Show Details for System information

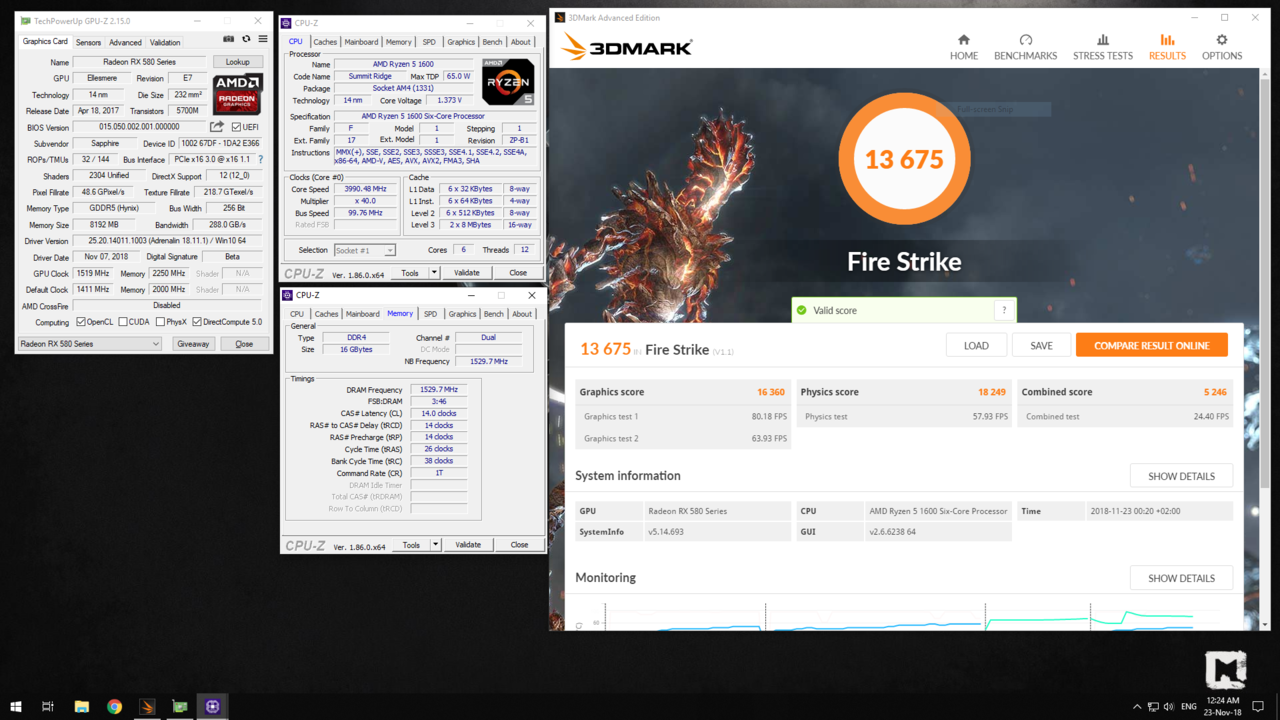tap(1181, 476)
